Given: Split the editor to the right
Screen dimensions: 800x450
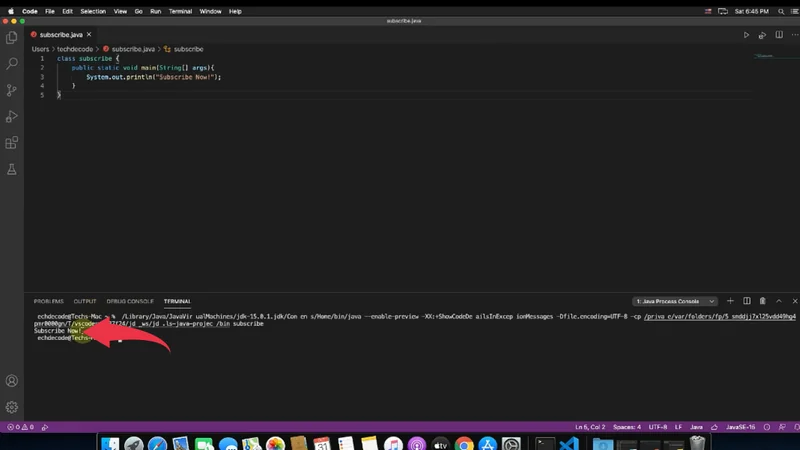Looking at the screenshot, I should [779, 35].
